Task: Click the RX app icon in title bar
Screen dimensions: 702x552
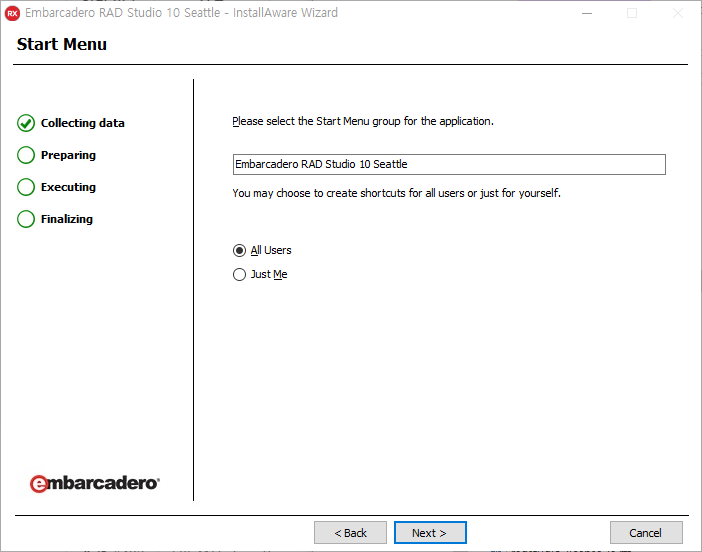Action: pos(13,13)
